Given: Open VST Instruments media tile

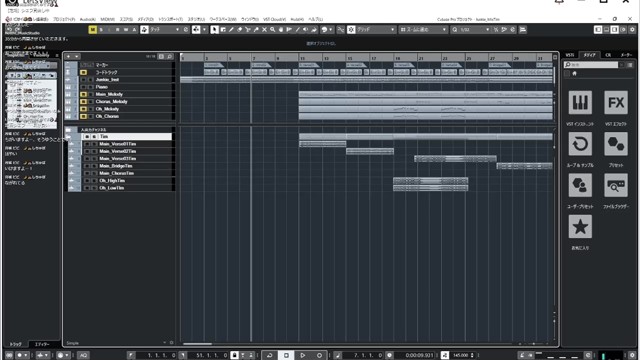Looking at the screenshot, I should 580,102.
